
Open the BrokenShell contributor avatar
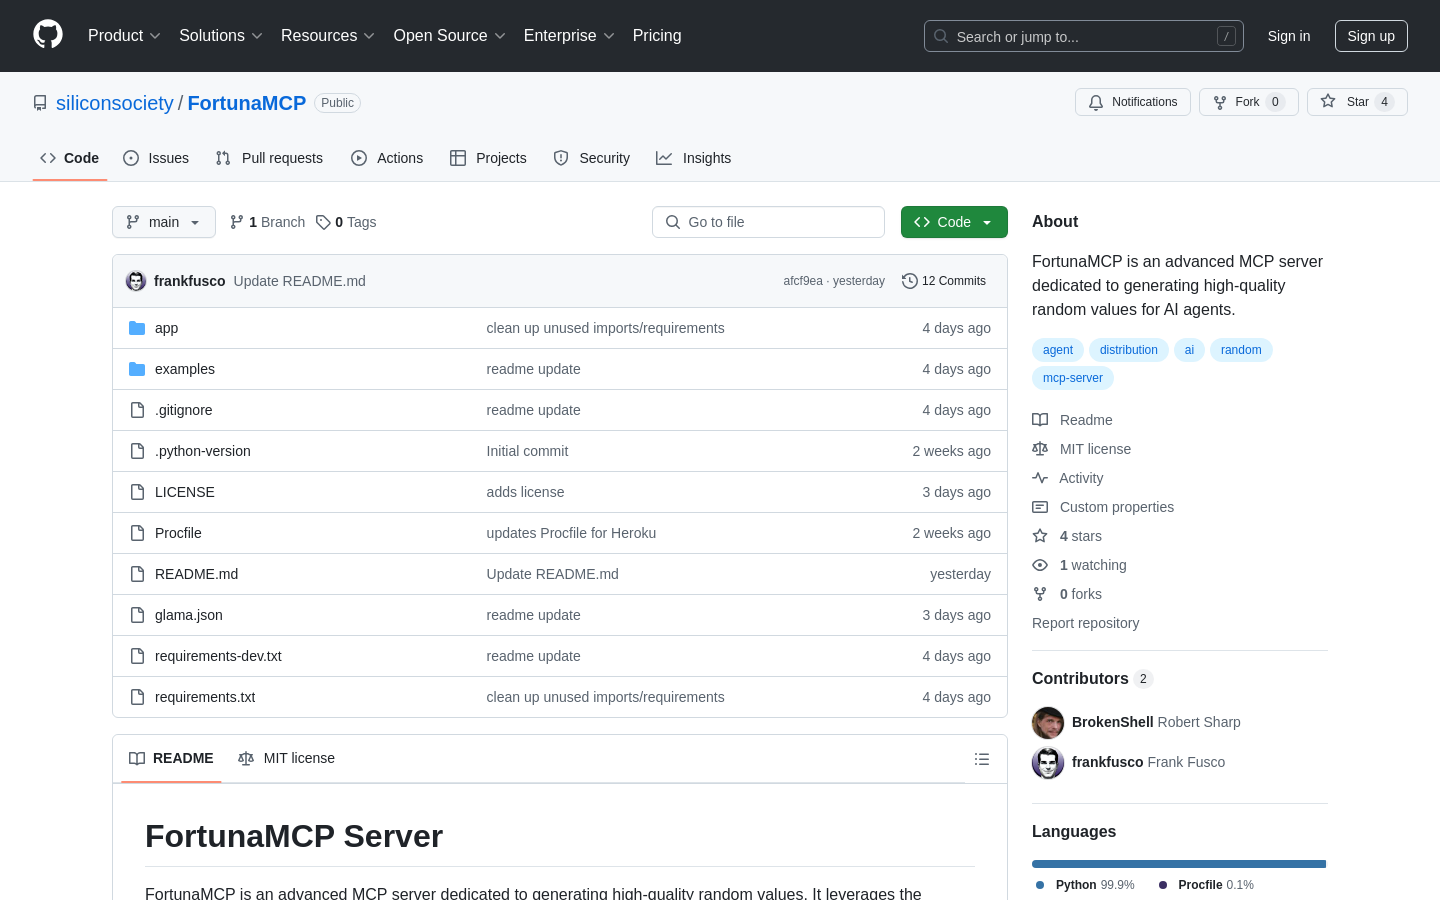click(x=1048, y=722)
